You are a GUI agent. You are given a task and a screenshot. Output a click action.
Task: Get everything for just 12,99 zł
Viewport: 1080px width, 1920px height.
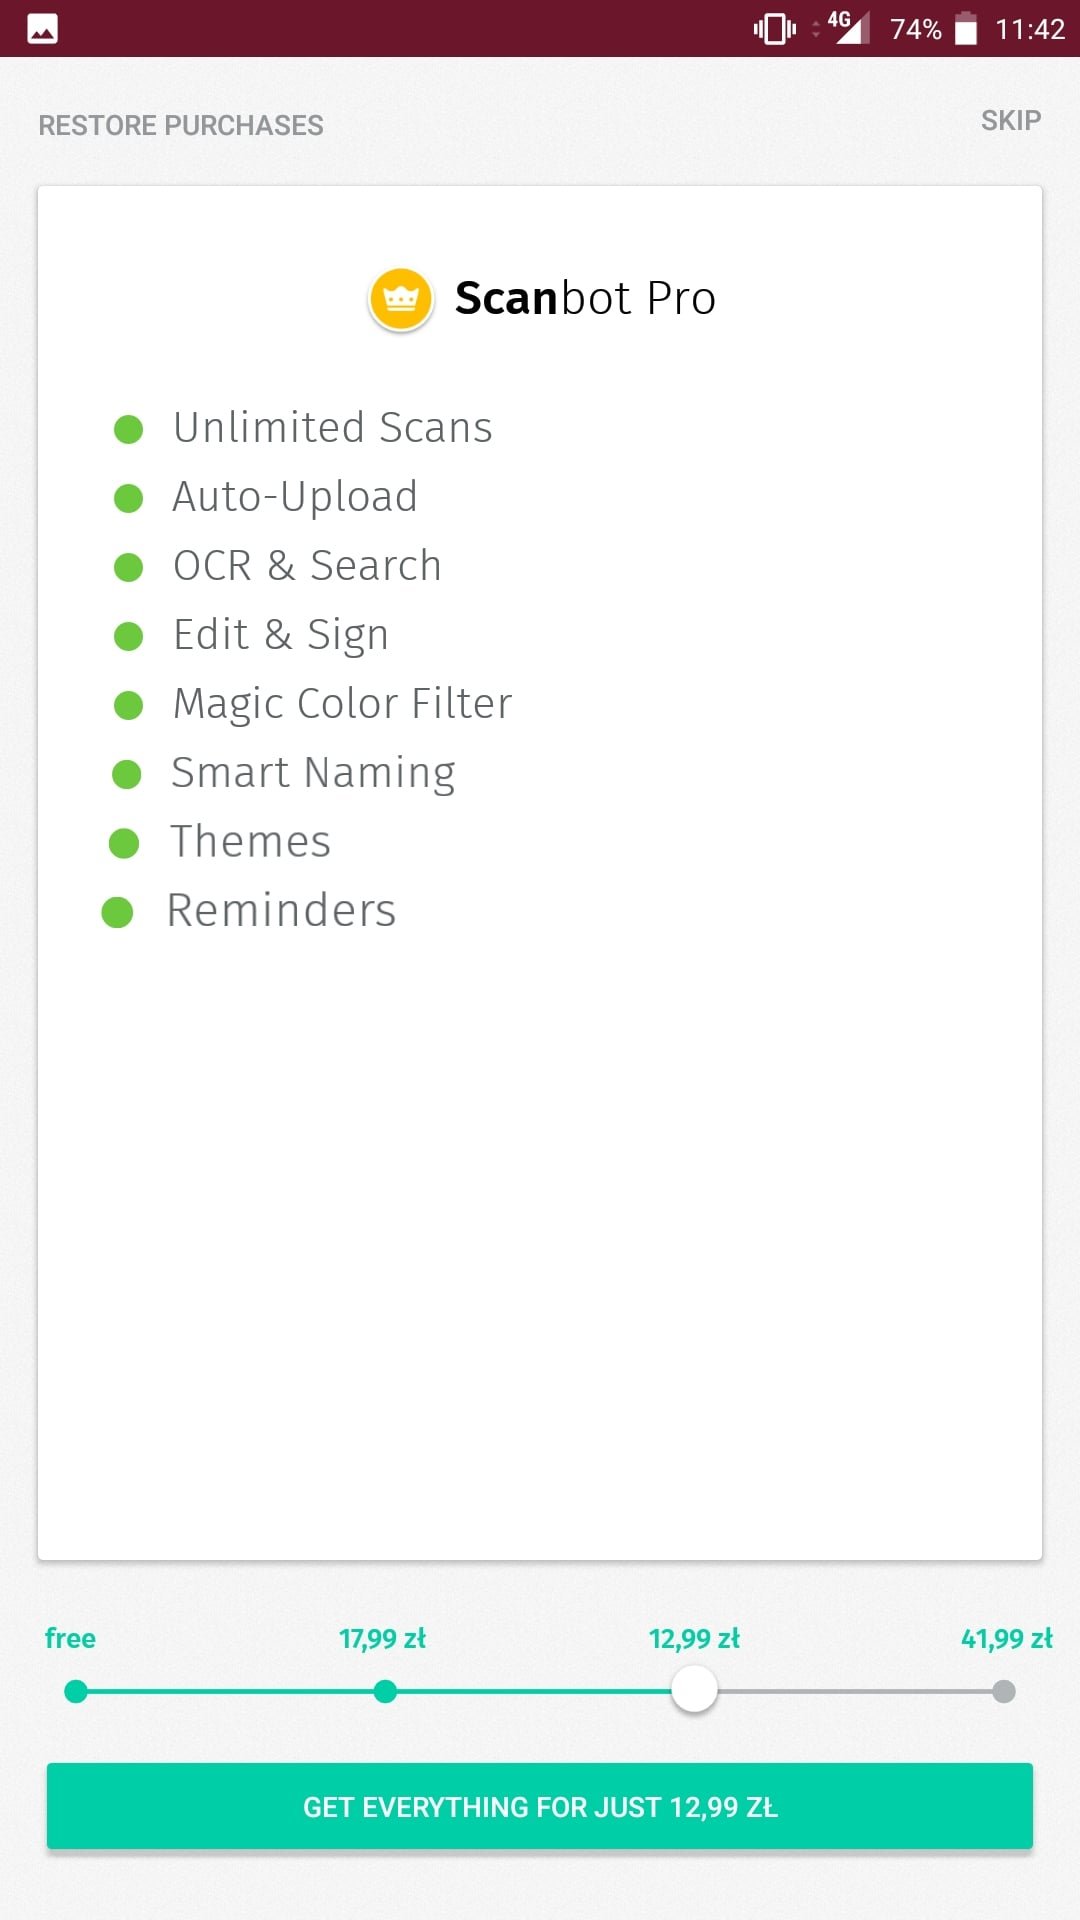(x=540, y=1806)
